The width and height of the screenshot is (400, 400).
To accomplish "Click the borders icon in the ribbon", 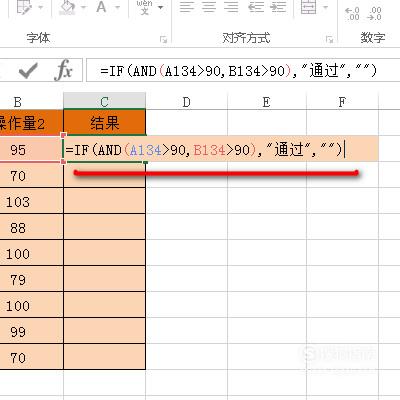I will coord(24,8).
